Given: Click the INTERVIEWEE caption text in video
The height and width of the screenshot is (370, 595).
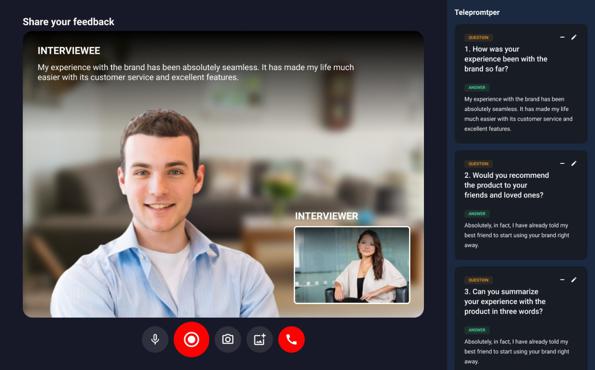Looking at the screenshot, I should (x=69, y=51).
